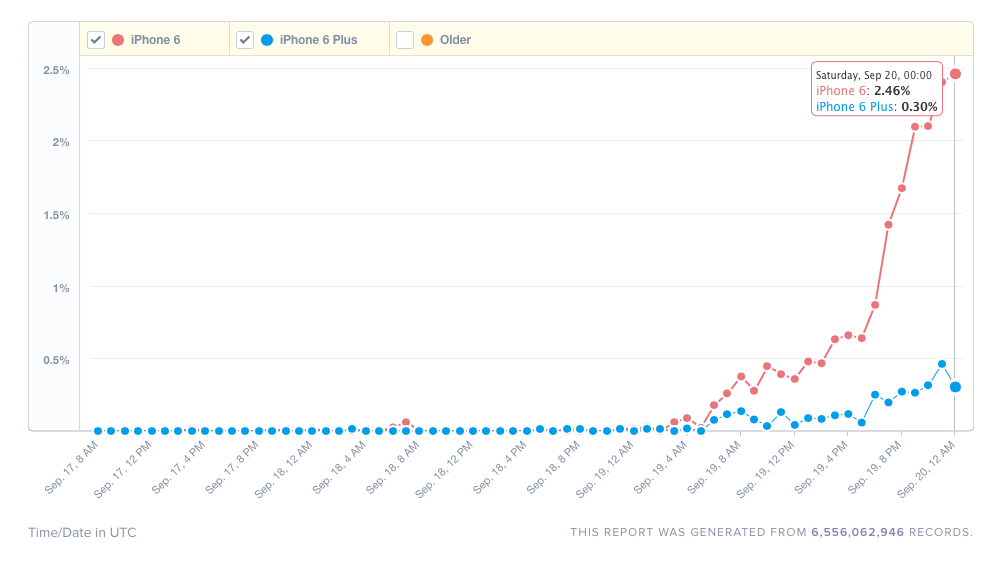
Task: Click the highlighted iPhone 6 Plus point at 0.30%
Action: [955, 387]
